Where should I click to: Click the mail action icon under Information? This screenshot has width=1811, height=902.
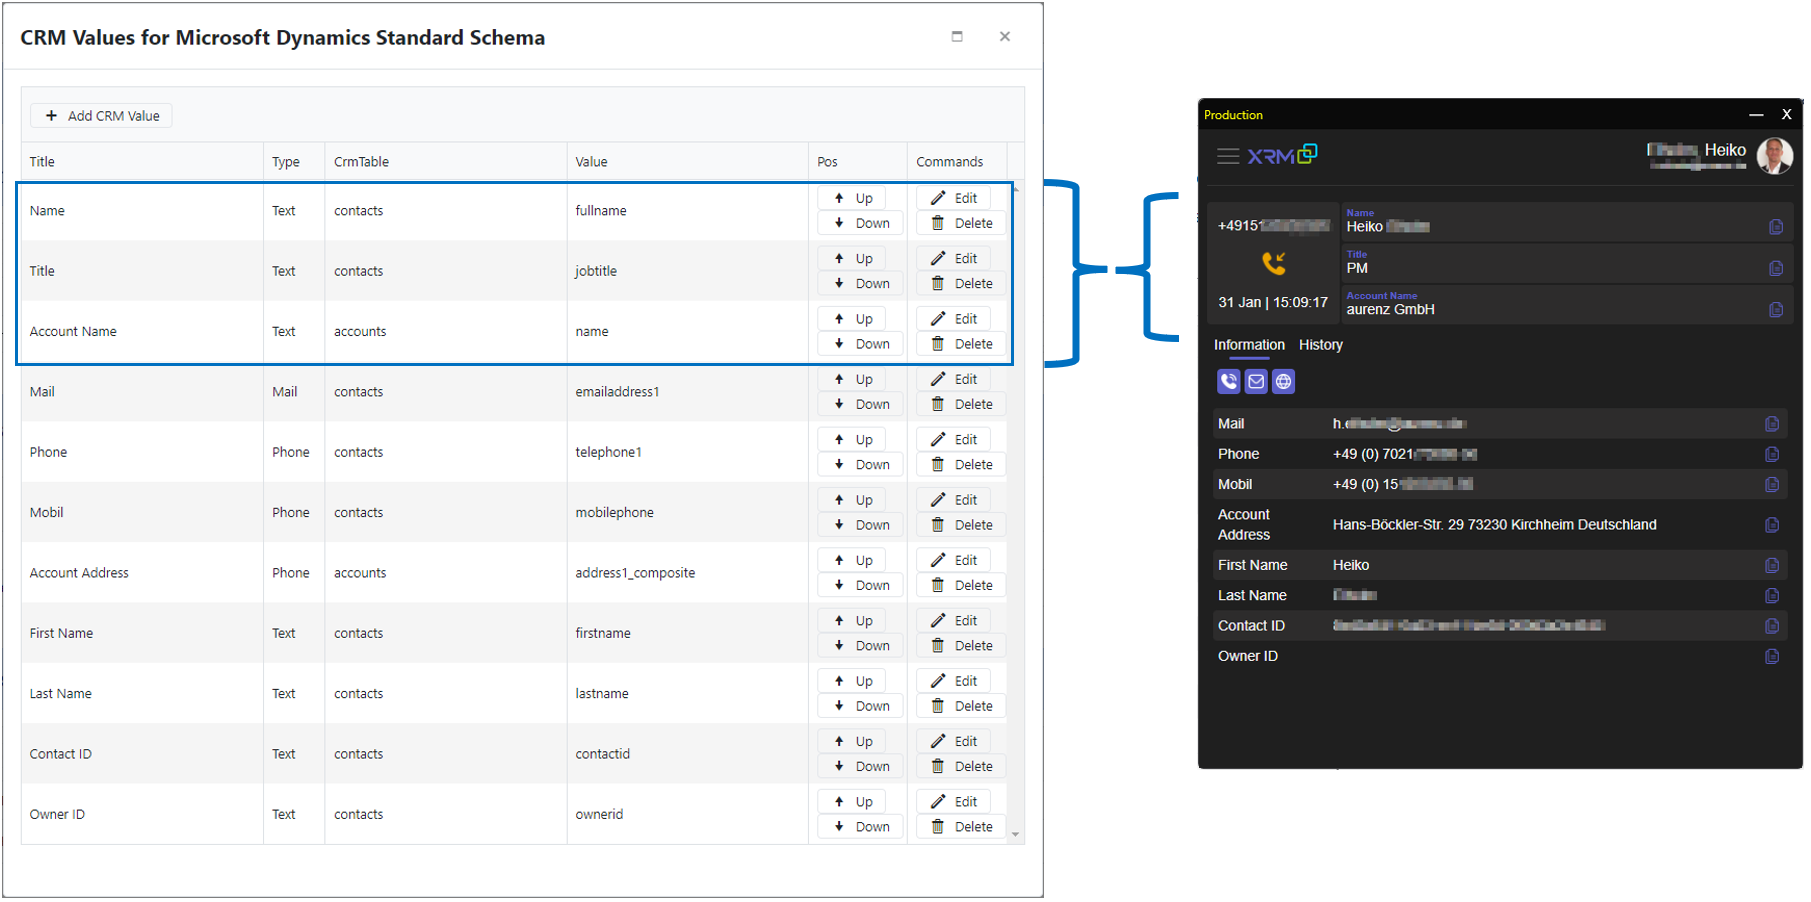pos(1256,381)
